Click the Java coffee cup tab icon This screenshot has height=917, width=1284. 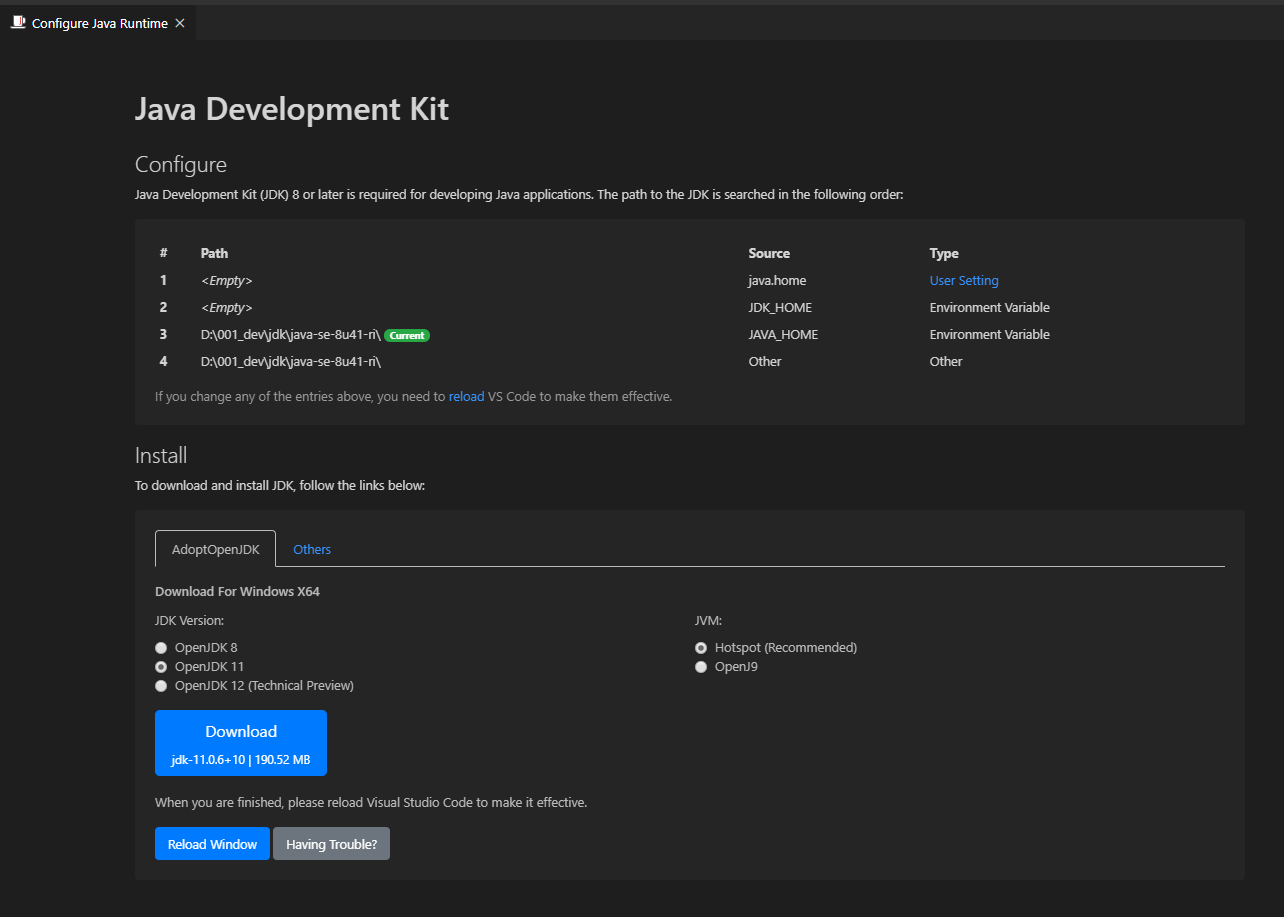tap(18, 22)
